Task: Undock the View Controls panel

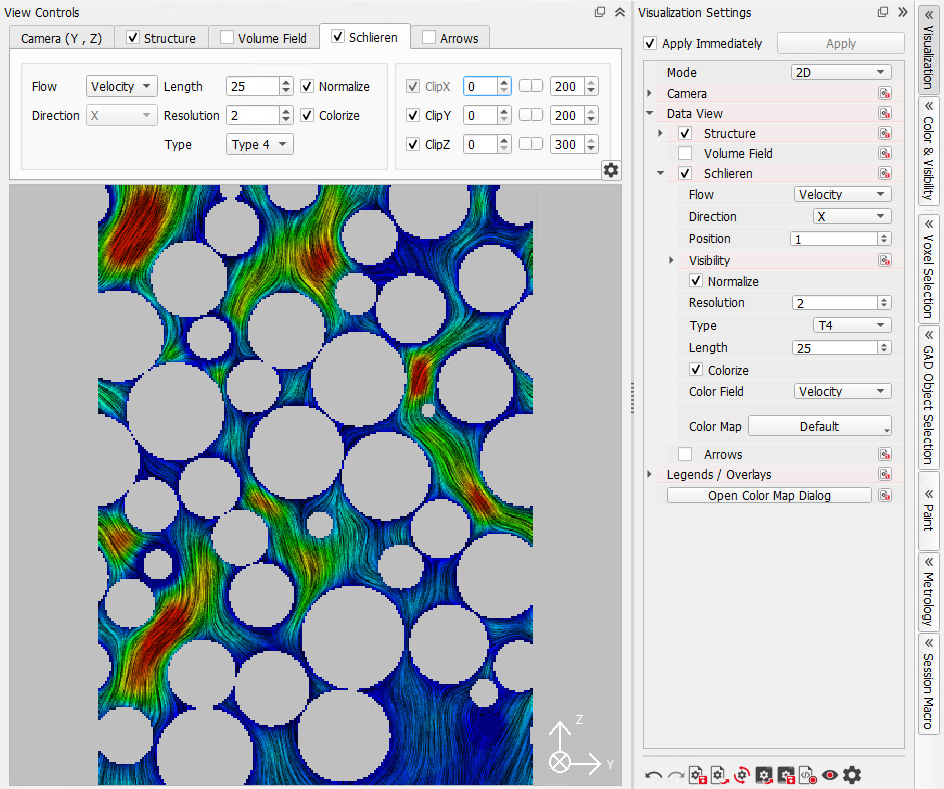Action: pyautogui.click(x=600, y=12)
